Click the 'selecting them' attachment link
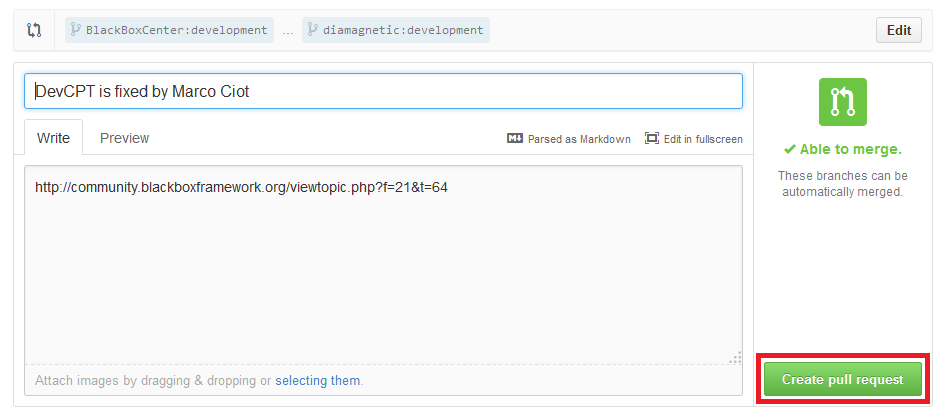942x418 pixels. 318,381
